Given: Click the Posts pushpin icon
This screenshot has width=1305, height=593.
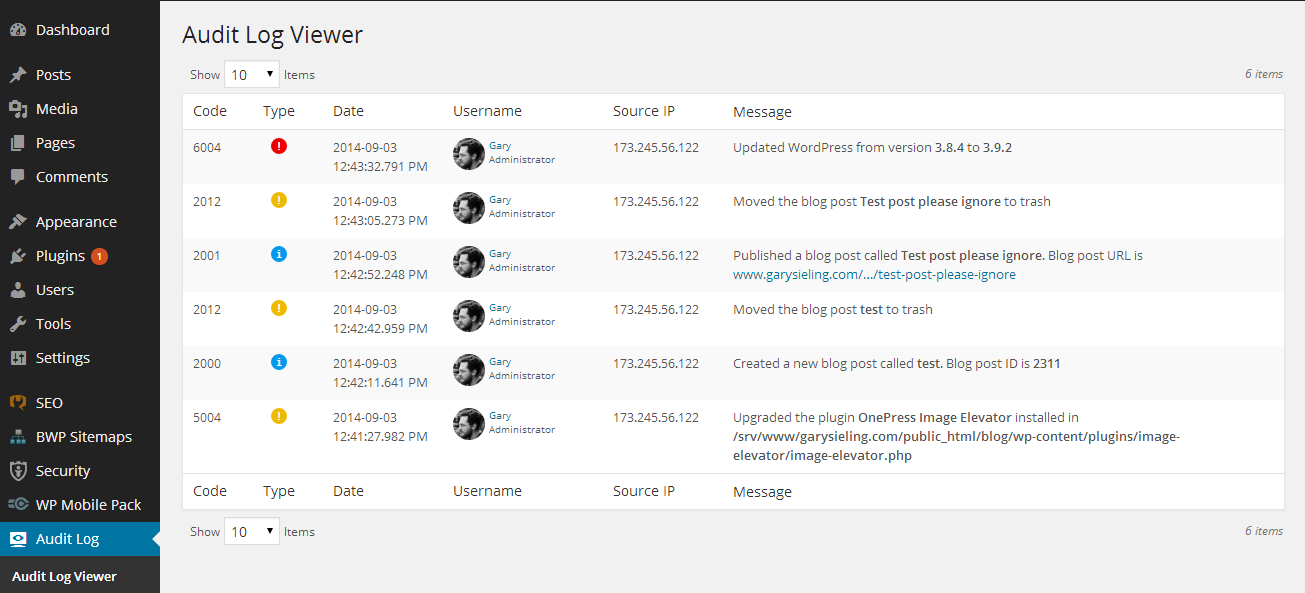Looking at the screenshot, I should 18,75.
